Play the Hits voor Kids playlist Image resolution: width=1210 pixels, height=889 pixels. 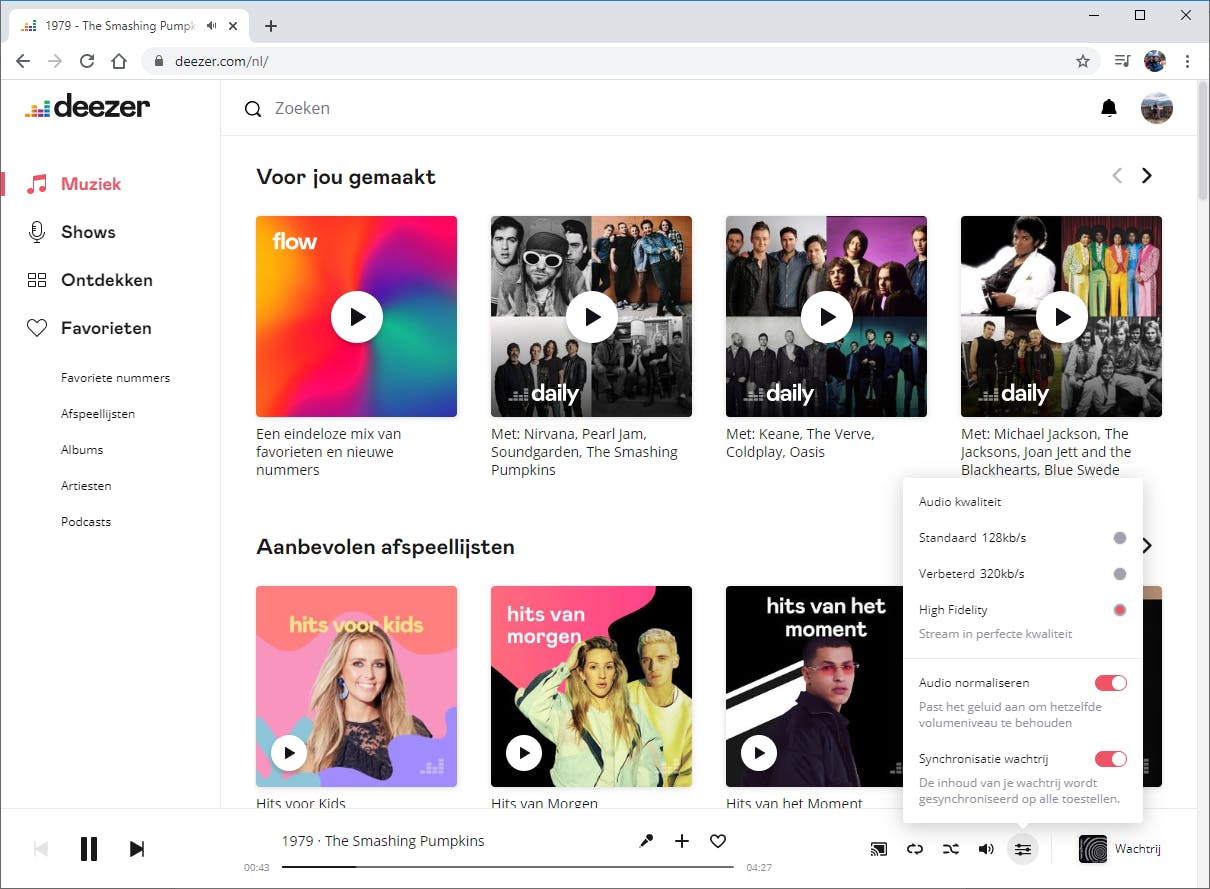(289, 752)
